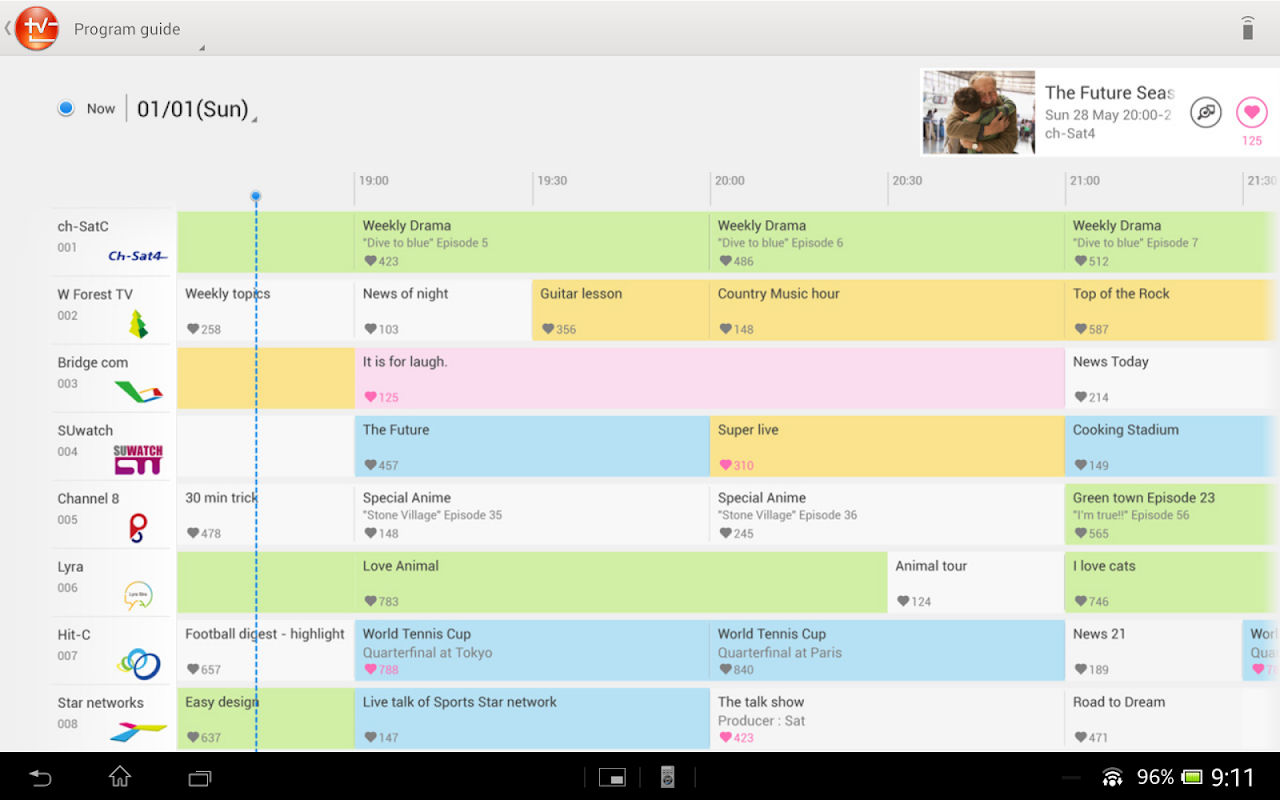This screenshot has width=1280, height=800.
Task: Select the Channel 8 logo
Action: pyautogui.click(x=138, y=528)
